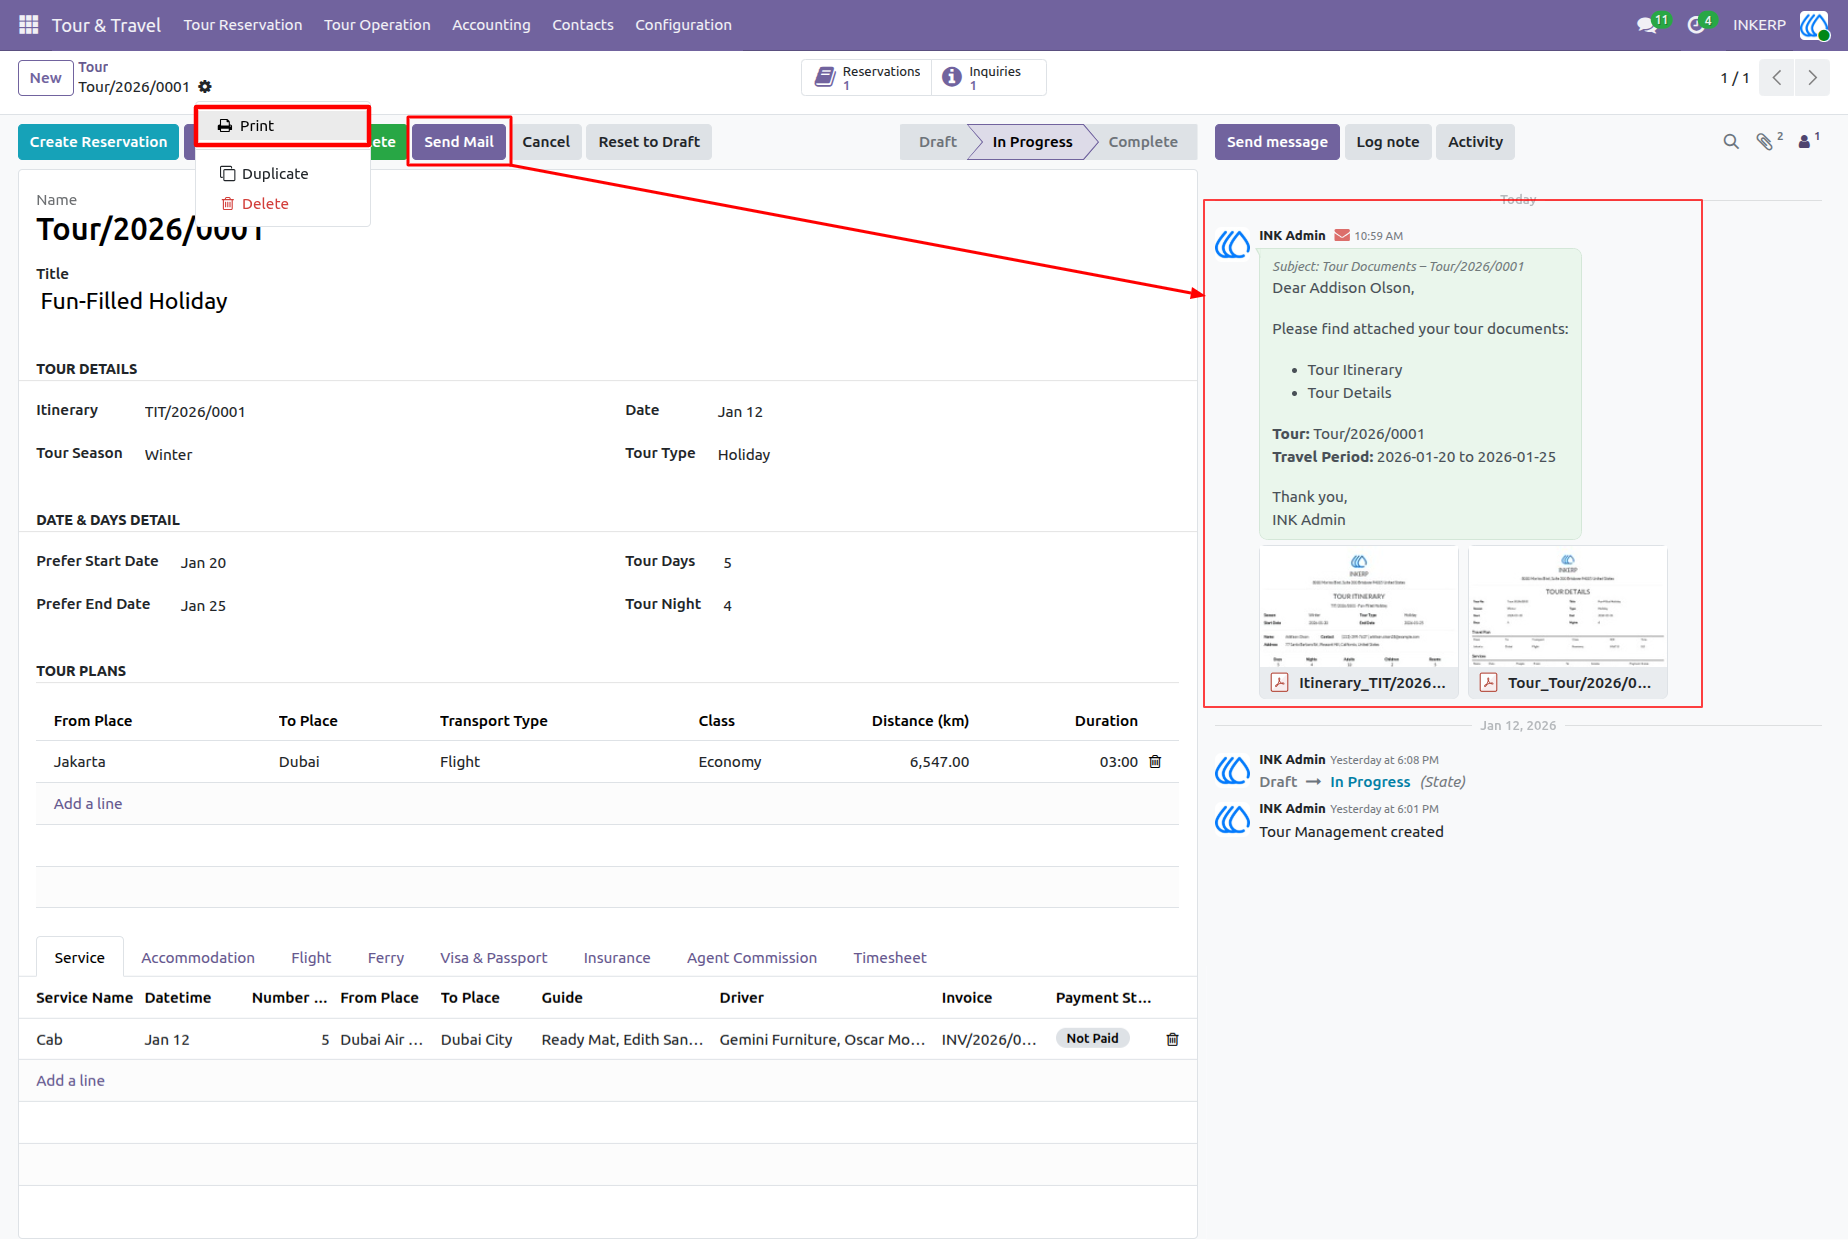Open the conversations chat icon with badge 11
The image size is (1848, 1241).
[1647, 25]
